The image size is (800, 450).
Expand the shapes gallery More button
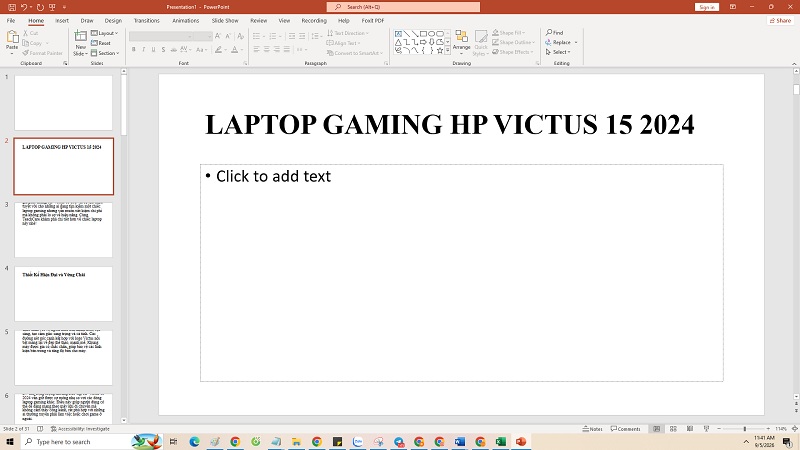[x=447, y=51]
